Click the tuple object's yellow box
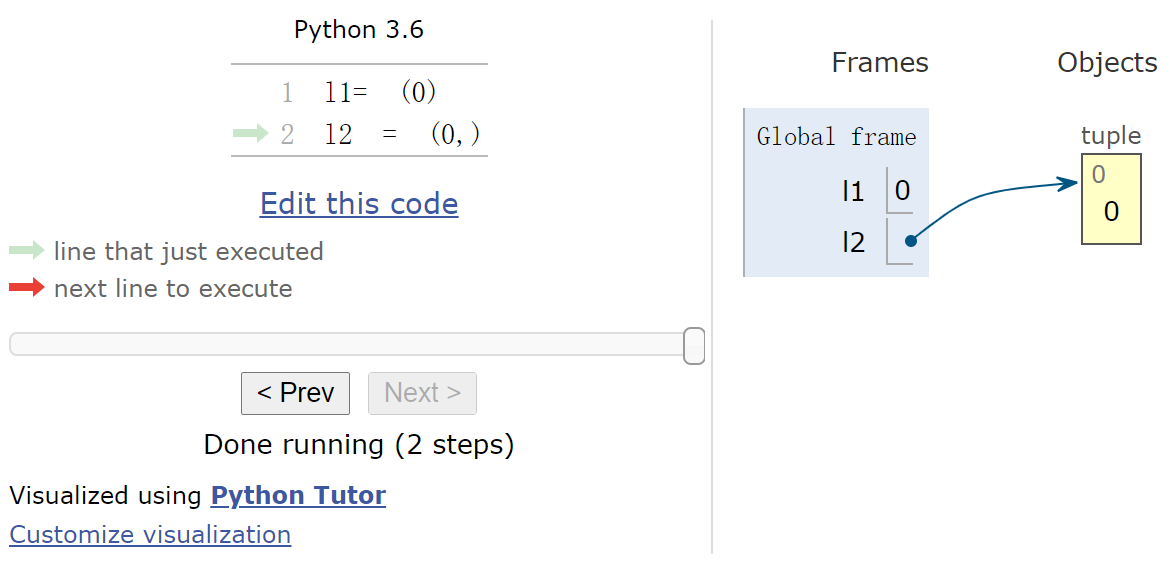Viewport: 1170px width, 578px height. pyautogui.click(x=1111, y=198)
